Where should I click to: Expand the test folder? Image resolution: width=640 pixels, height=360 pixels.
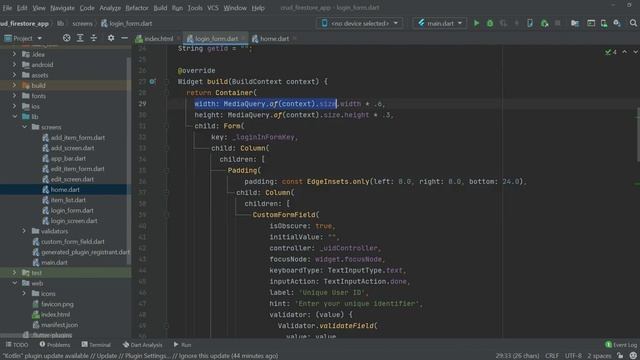tap(14, 273)
